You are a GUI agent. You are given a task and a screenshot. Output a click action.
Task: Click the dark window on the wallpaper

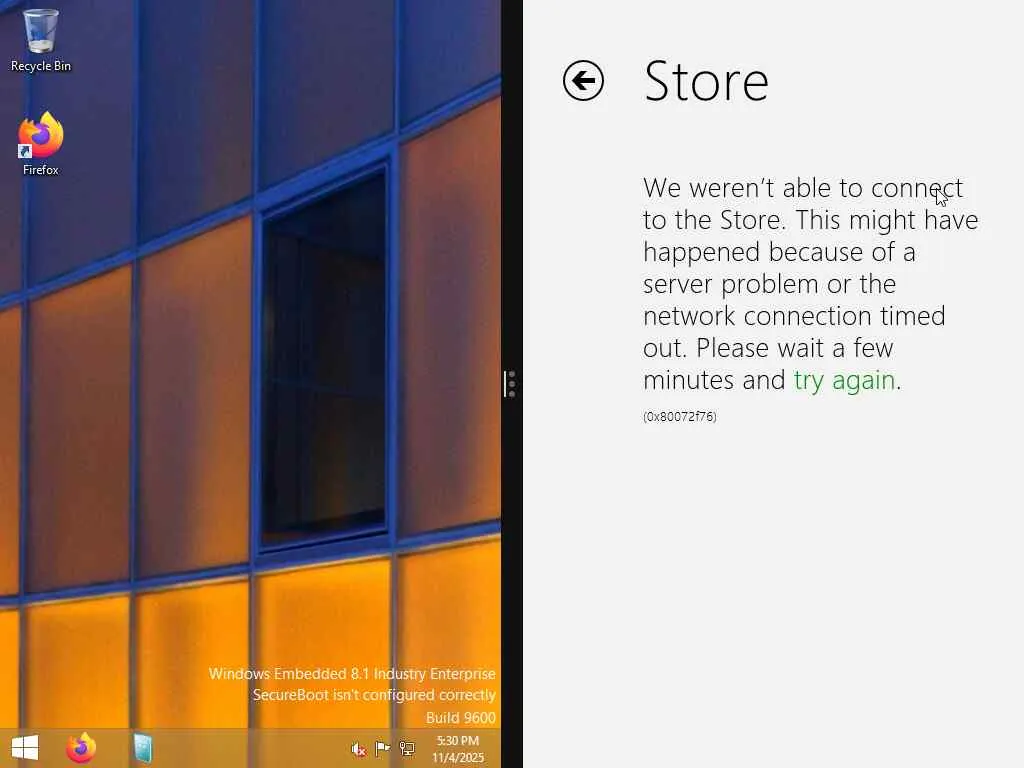click(x=323, y=356)
